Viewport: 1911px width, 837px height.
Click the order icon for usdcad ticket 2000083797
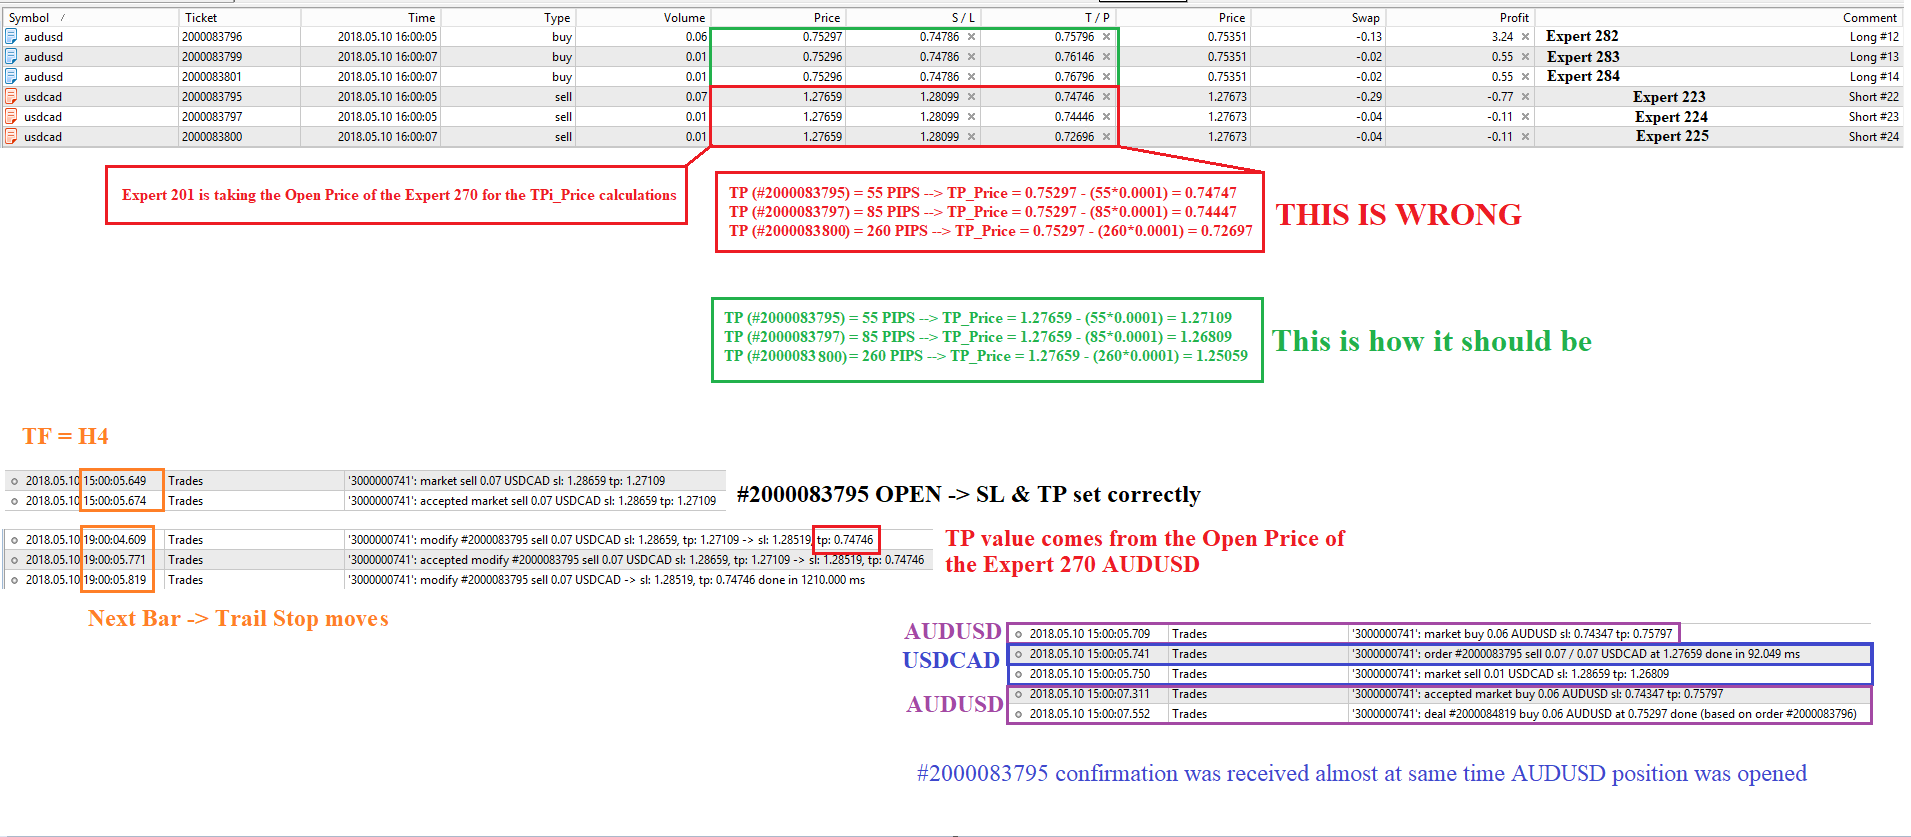tap(11, 116)
